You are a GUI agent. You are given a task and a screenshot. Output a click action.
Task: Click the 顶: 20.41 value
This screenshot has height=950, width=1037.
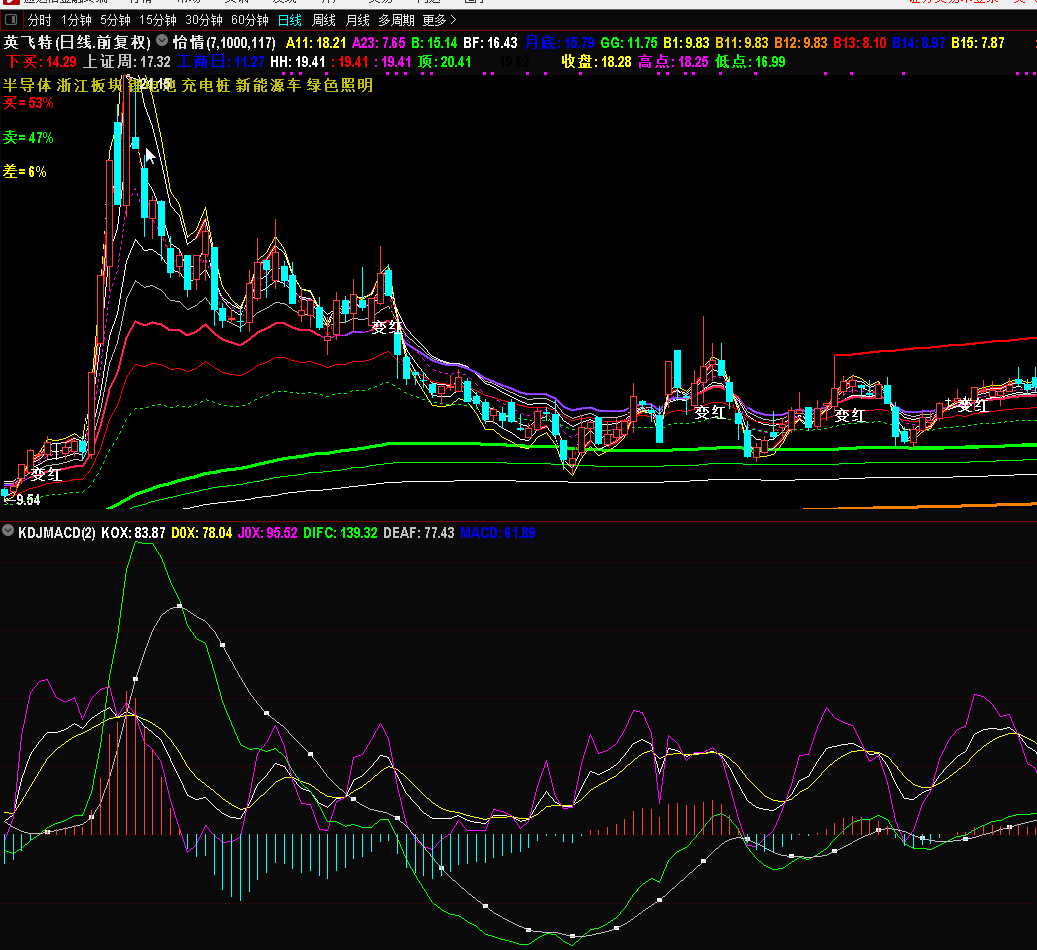pos(444,62)
